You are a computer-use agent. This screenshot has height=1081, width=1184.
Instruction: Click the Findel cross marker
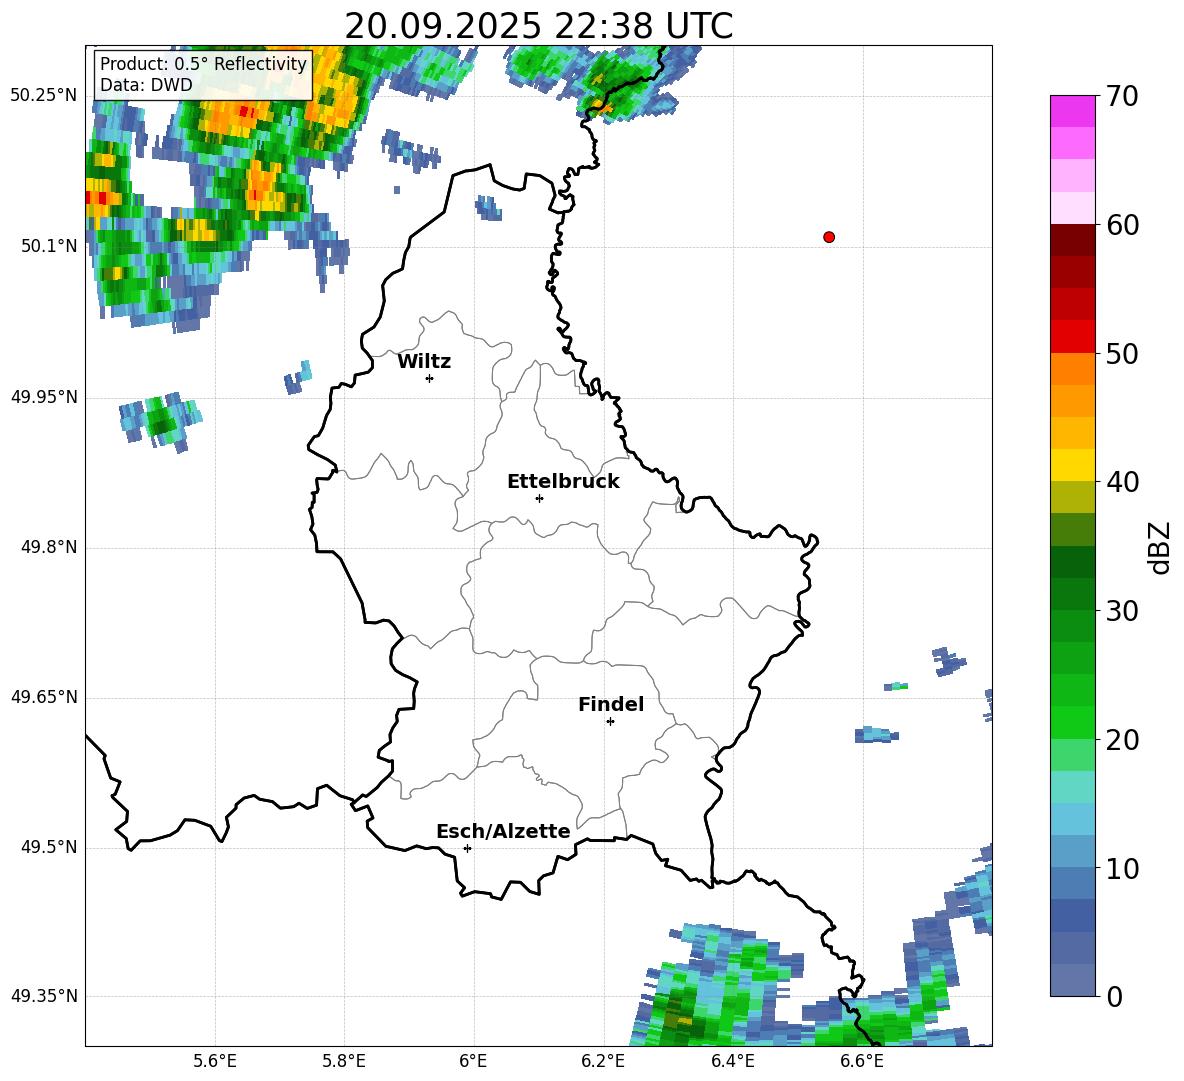point(610,722)
